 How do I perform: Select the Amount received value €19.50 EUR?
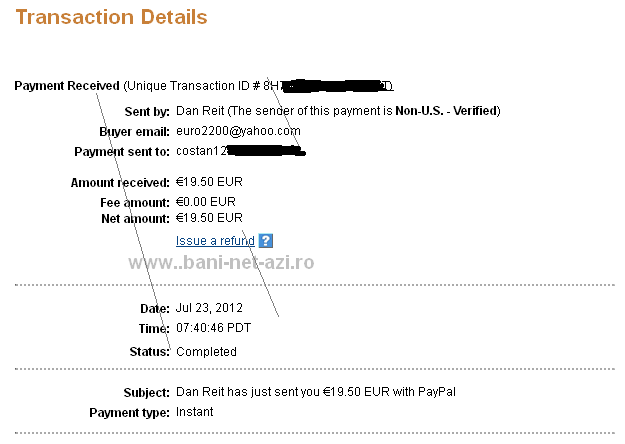[209, 182]
